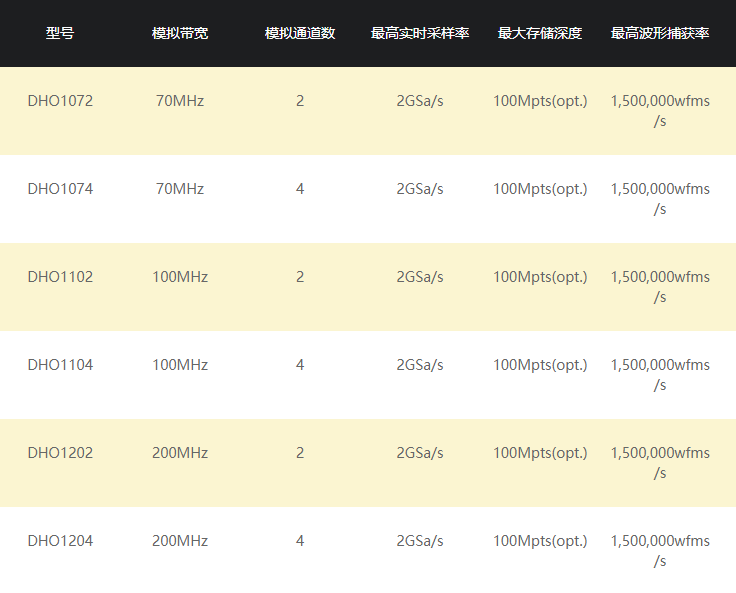Click channel count 4 in DHO1104 row
The height and width of the screenshot is (593, 736).
click(x=300, y=365)
